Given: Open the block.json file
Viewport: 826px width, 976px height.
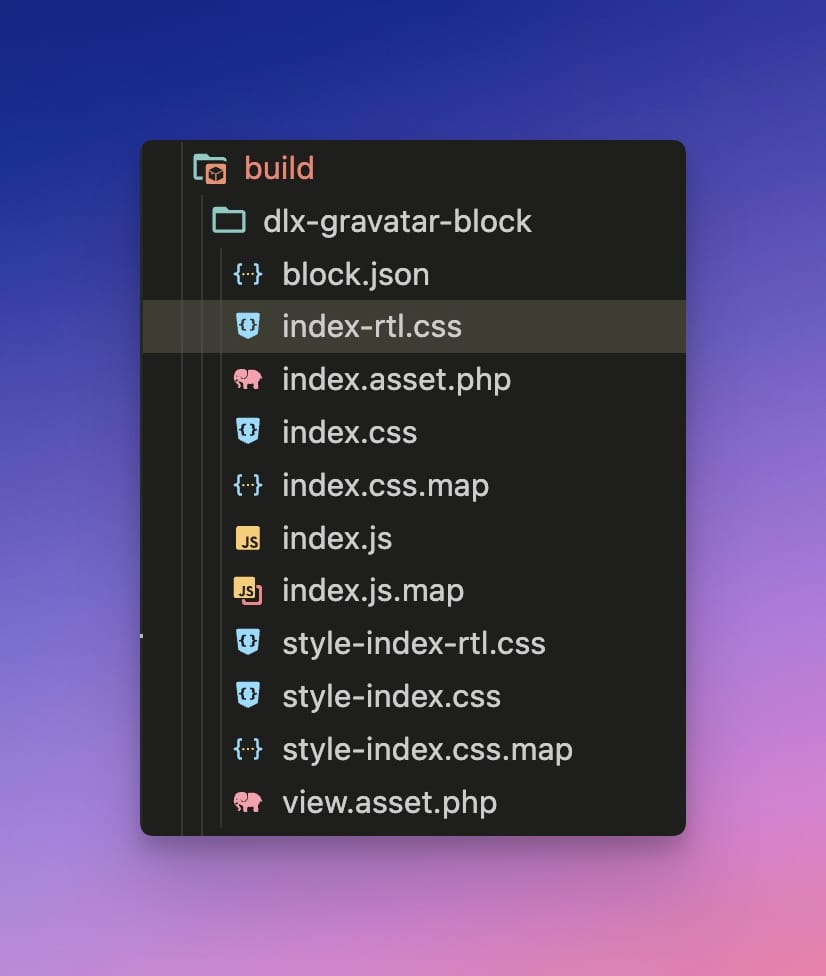Looking at the screenshot, I should click(x=355, y=274).
